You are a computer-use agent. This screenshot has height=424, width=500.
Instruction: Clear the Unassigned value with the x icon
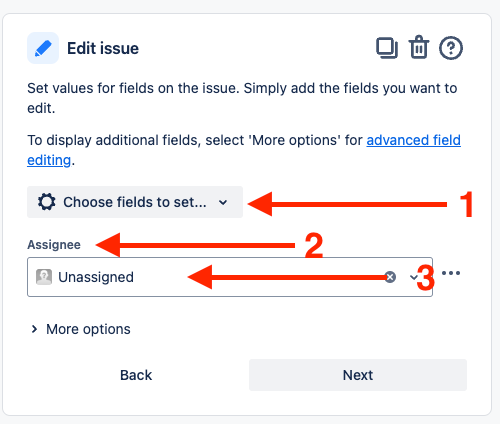point(390,277)
